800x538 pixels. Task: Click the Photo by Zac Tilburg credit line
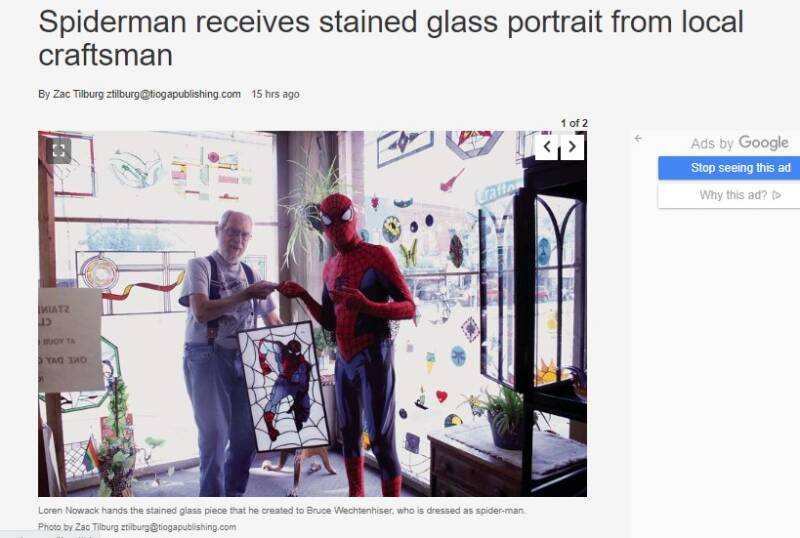click(137, 527)
